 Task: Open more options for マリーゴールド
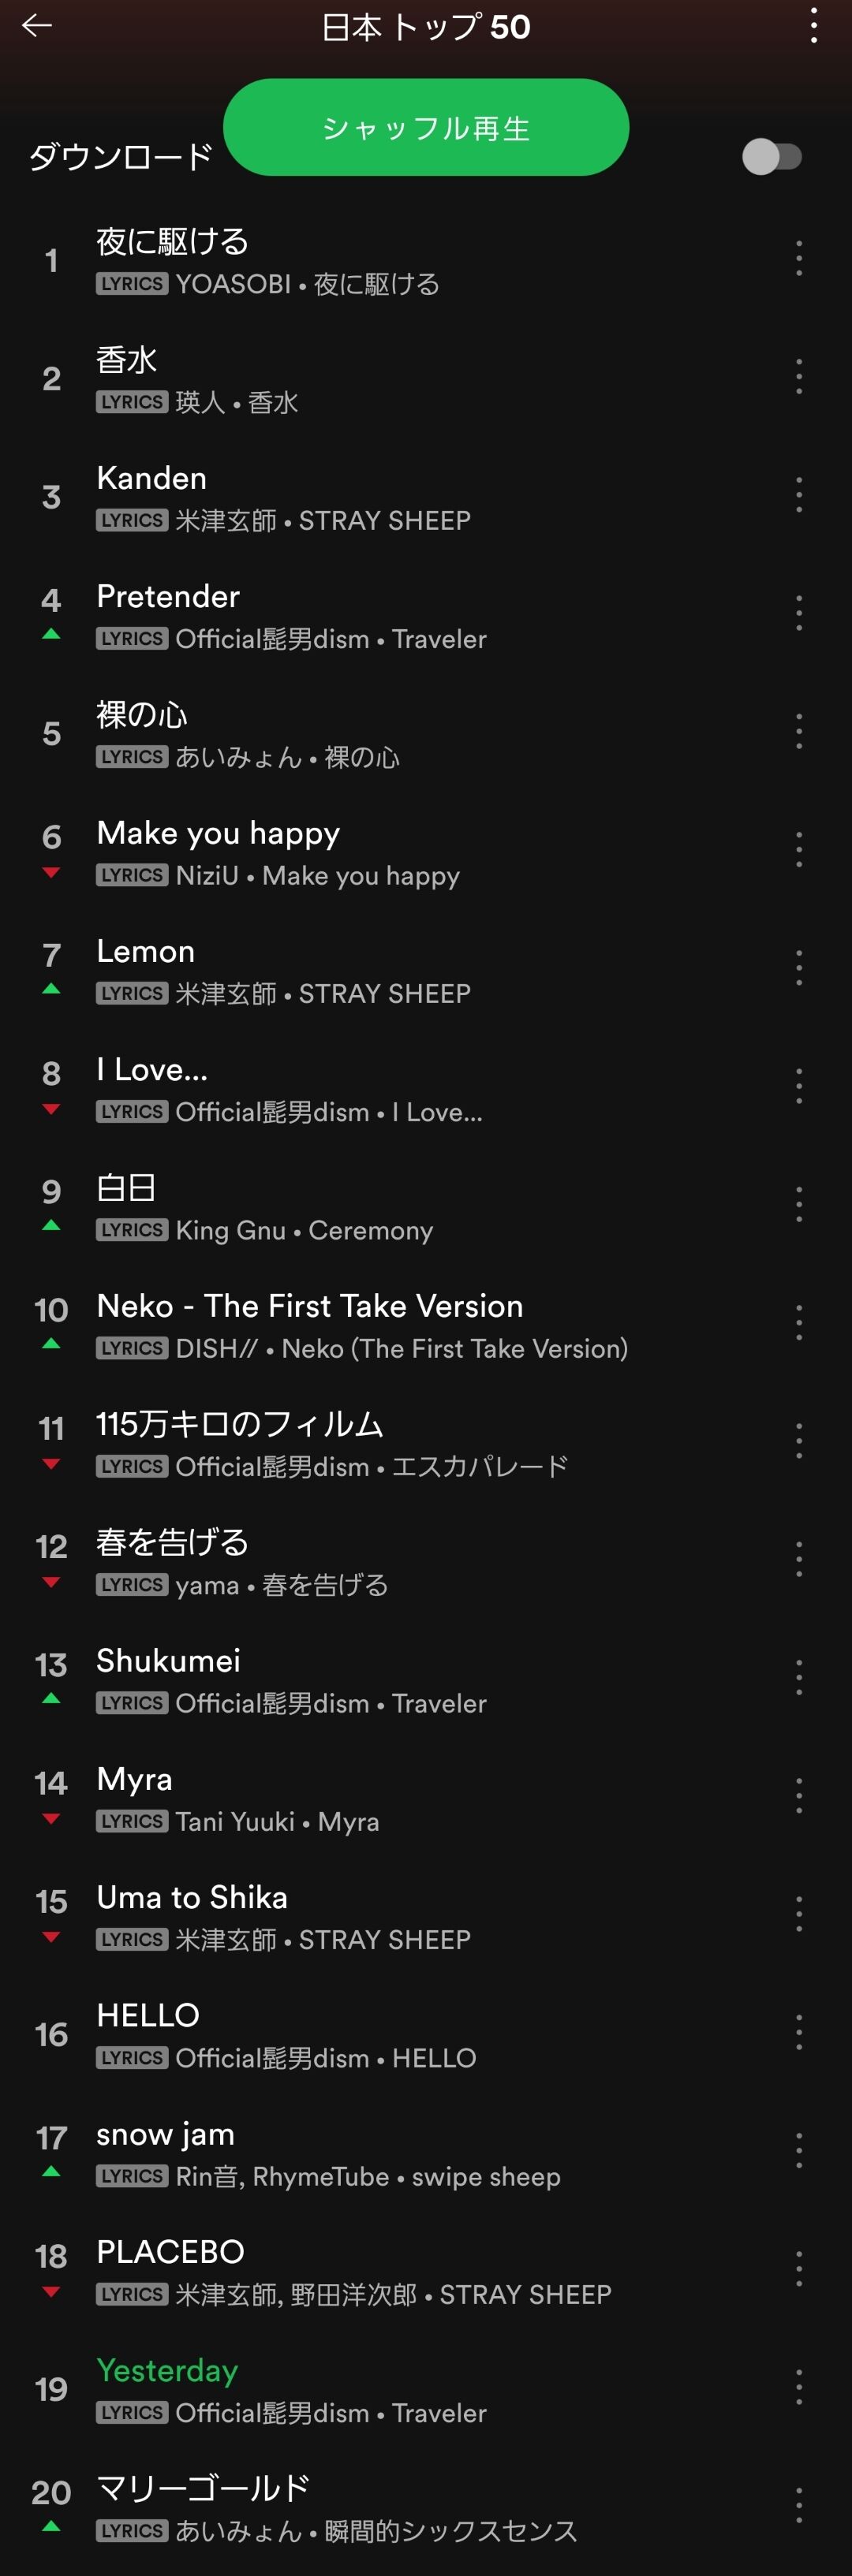click(798, 2506)
